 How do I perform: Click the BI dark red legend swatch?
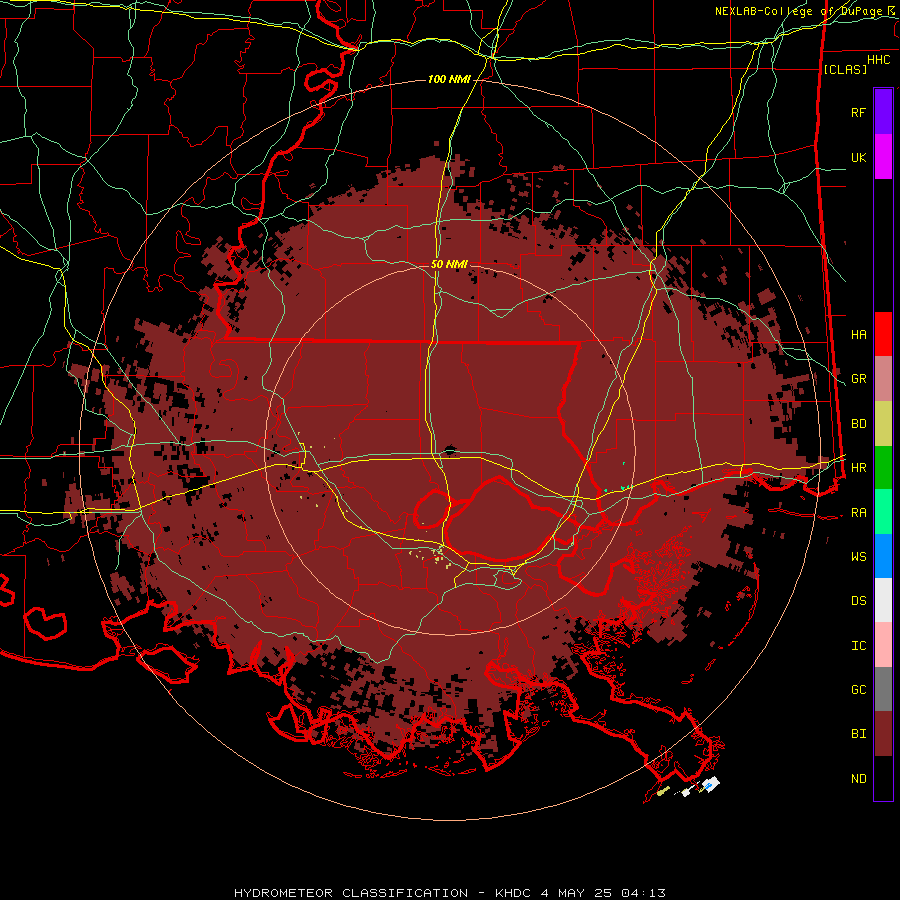pyautogui.click(x=883, y=734)
